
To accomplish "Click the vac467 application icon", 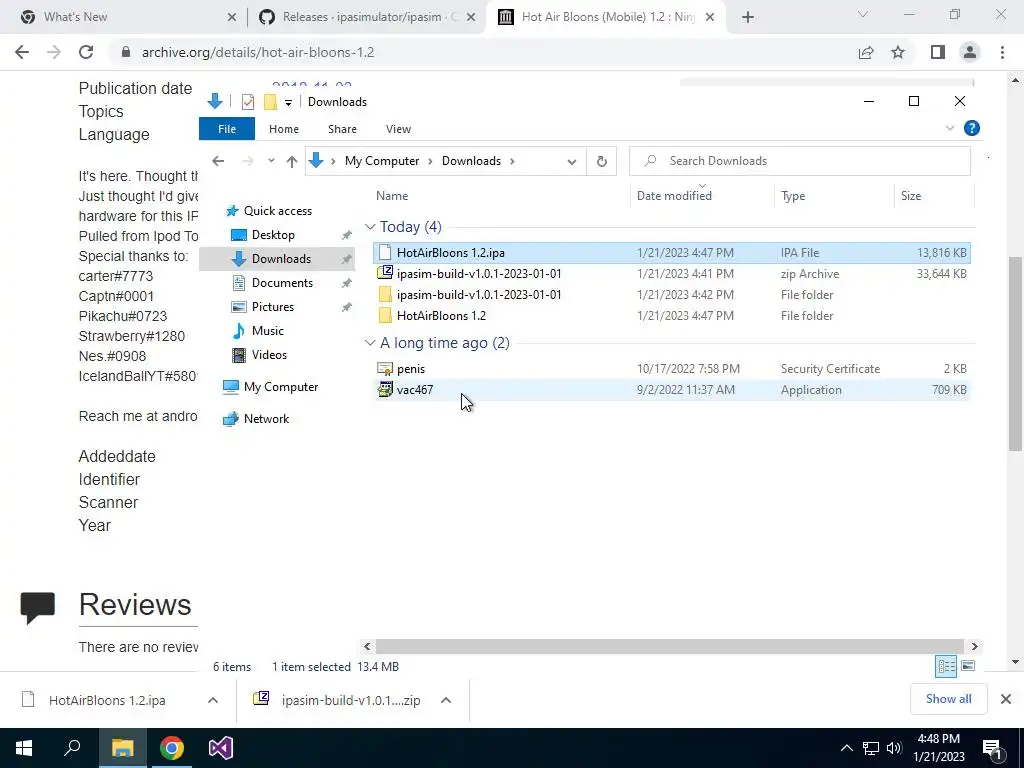I will pyautogui.click(x=385, y=389).
